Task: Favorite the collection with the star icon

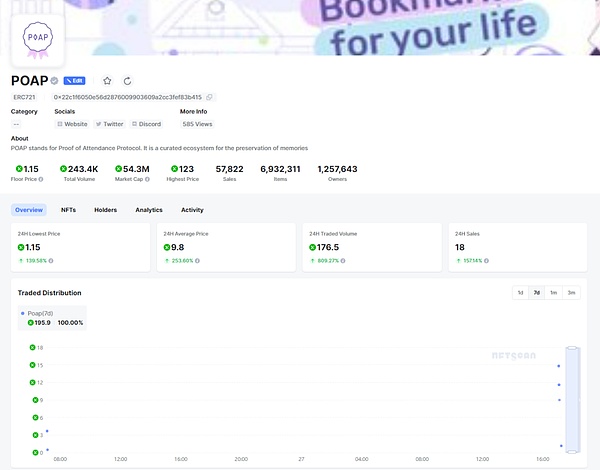Action: pyautogui.click(x=107, y=80)
